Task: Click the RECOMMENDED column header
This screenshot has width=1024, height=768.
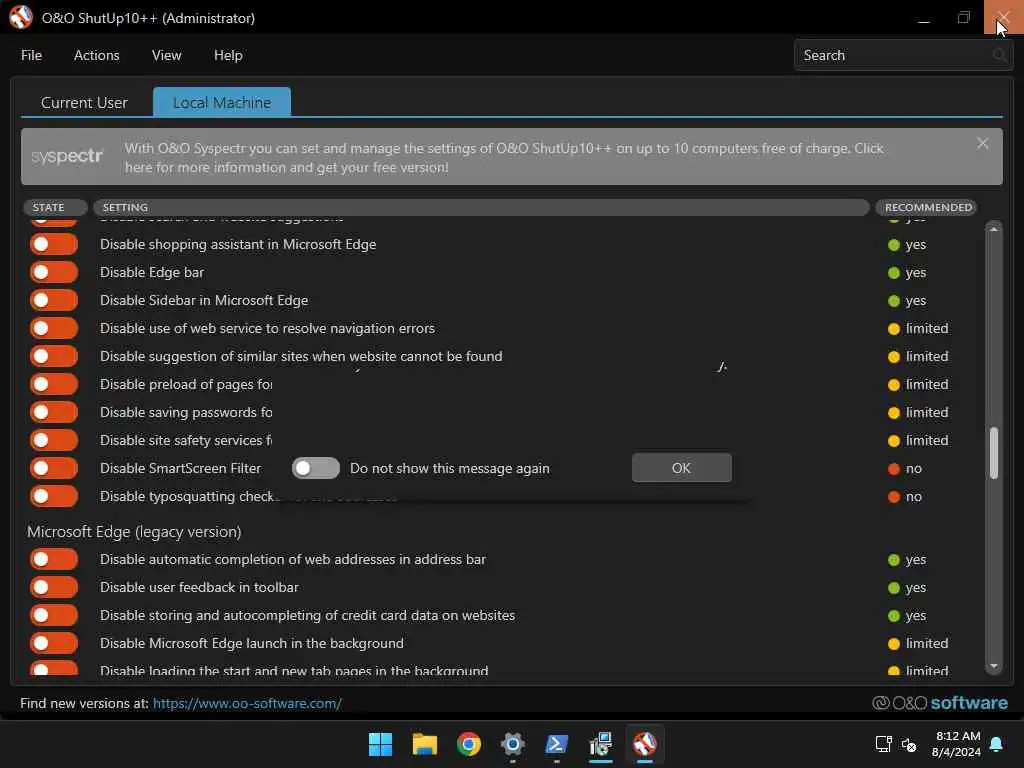Action: click(x=926, y=207)
